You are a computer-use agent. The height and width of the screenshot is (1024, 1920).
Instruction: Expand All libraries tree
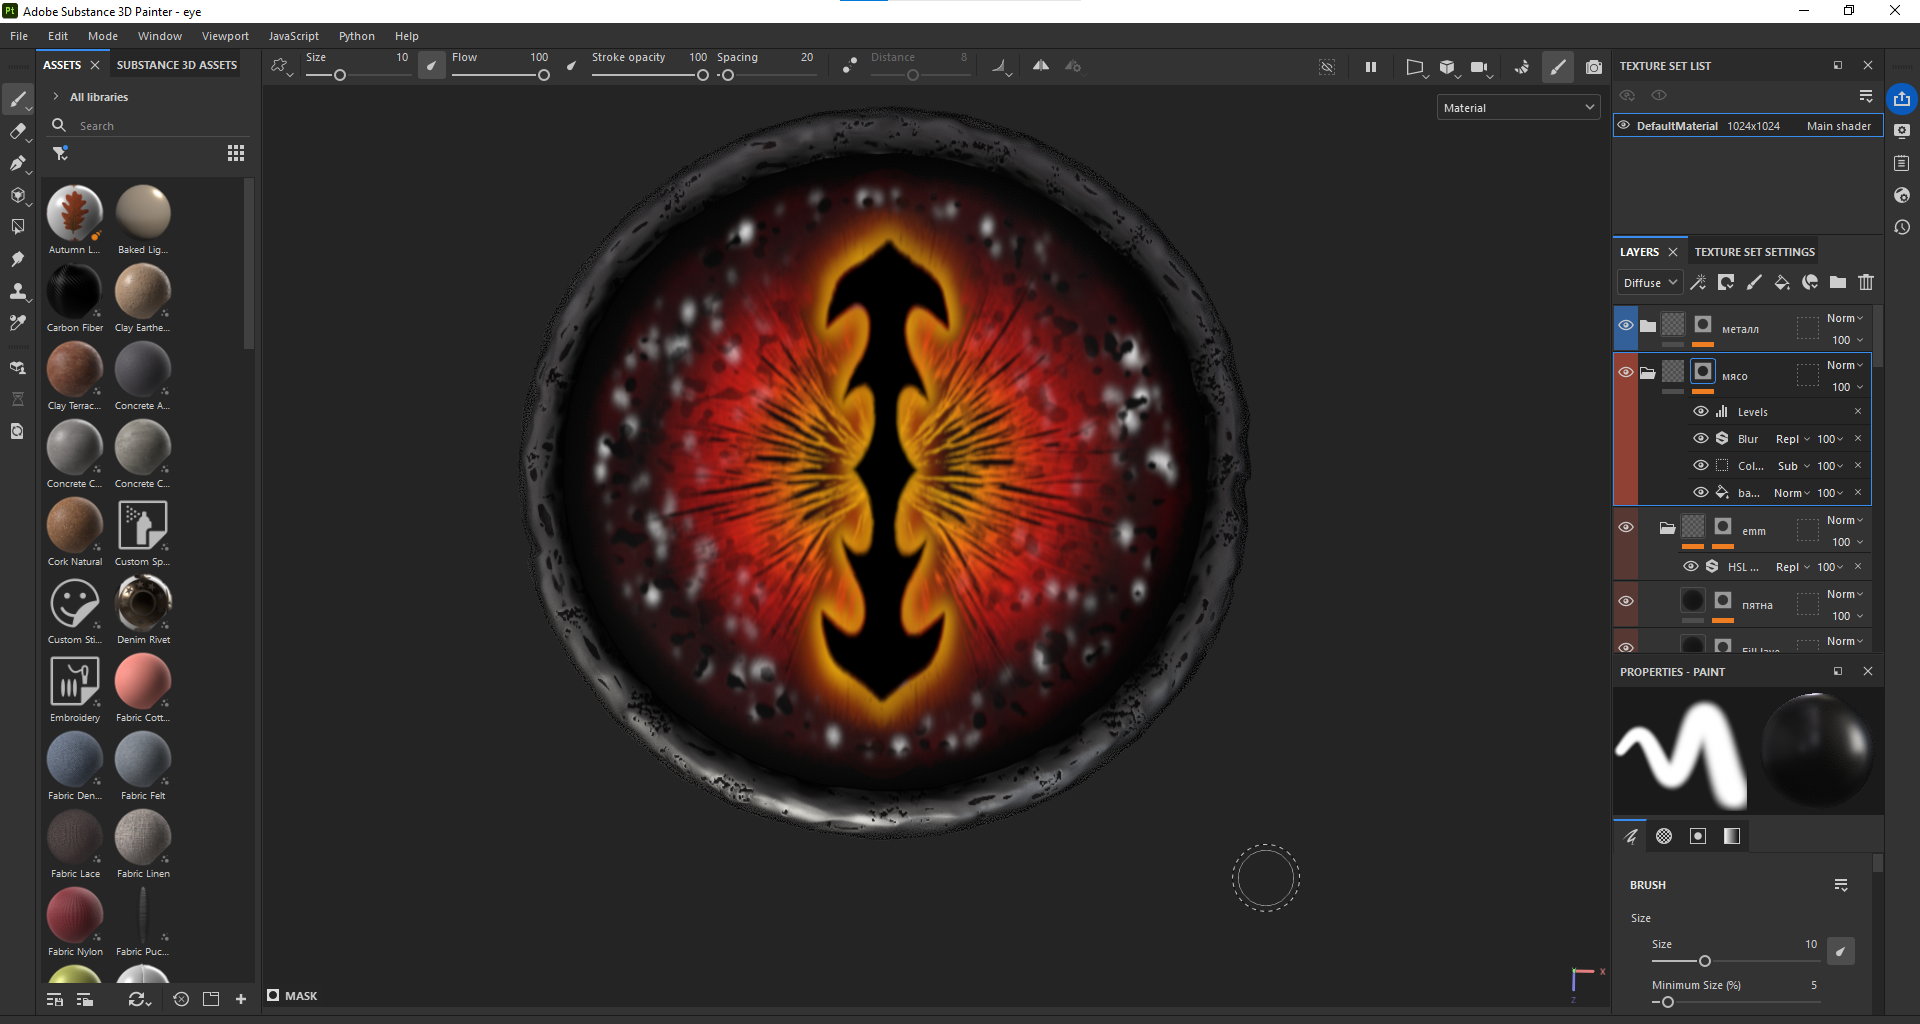(56, 97)
